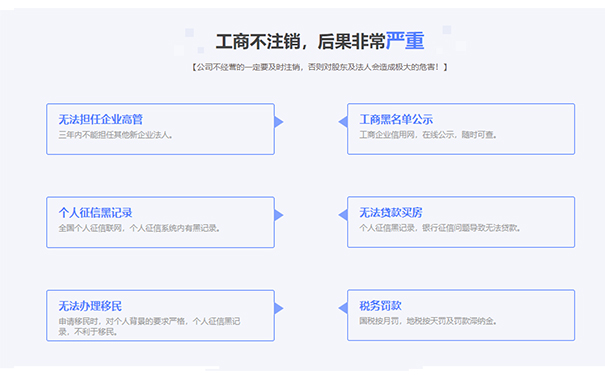Image resolution: width=605 pixels, height=375 pixels.
Task: Click the description starting "全国个人征信联网"
Action: (139, 228)
